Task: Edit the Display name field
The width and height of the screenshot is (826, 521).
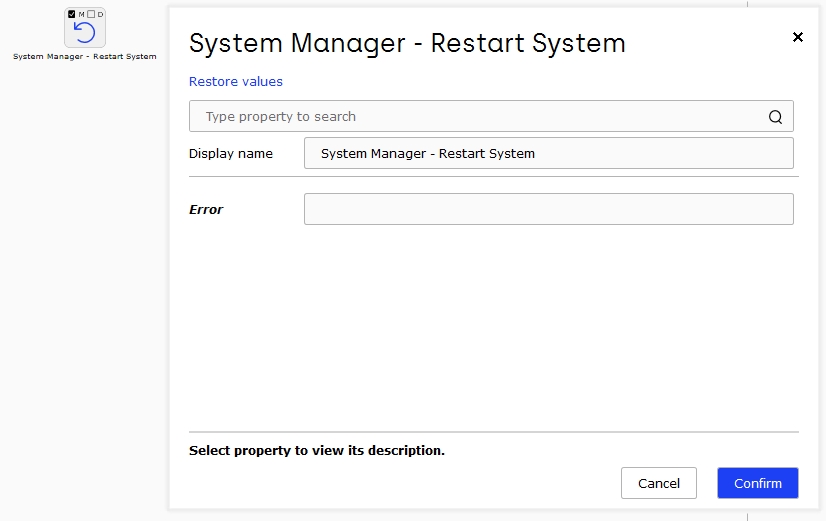Action: (548, 153)
